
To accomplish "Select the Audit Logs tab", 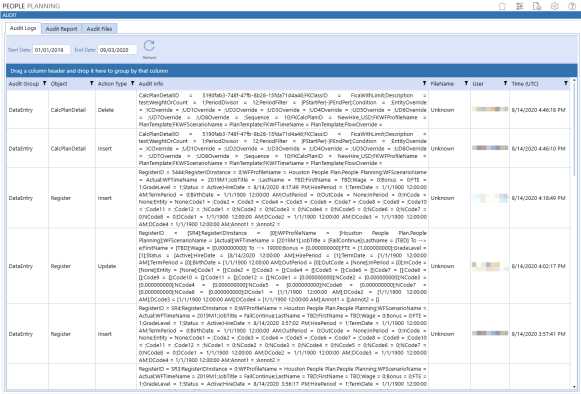I will [x=23, y=28].
